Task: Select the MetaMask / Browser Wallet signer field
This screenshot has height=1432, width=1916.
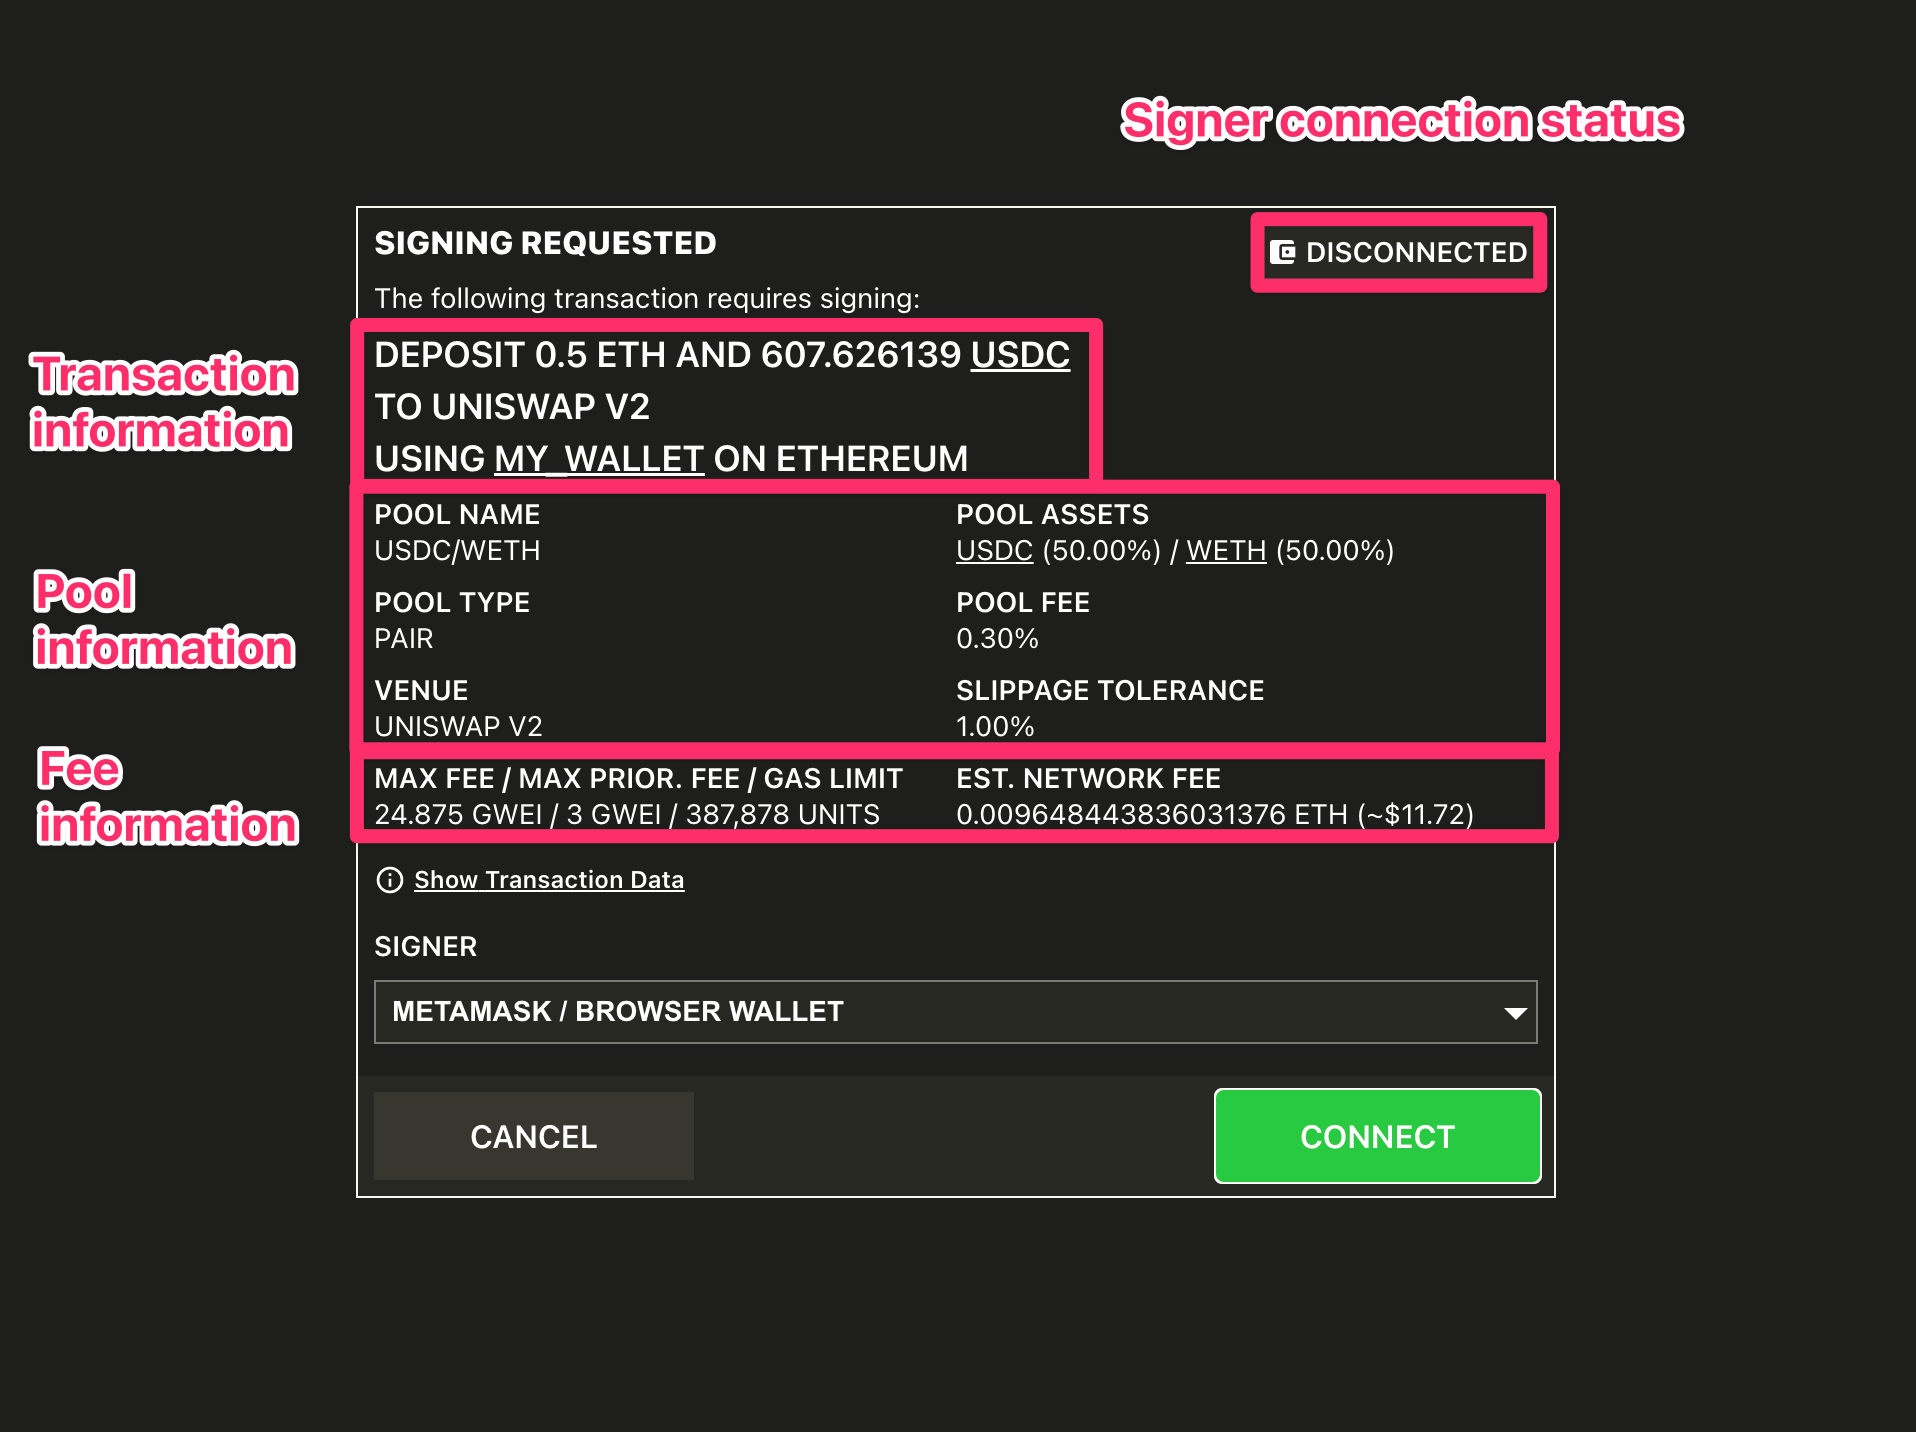Action: coord(955,1012)
